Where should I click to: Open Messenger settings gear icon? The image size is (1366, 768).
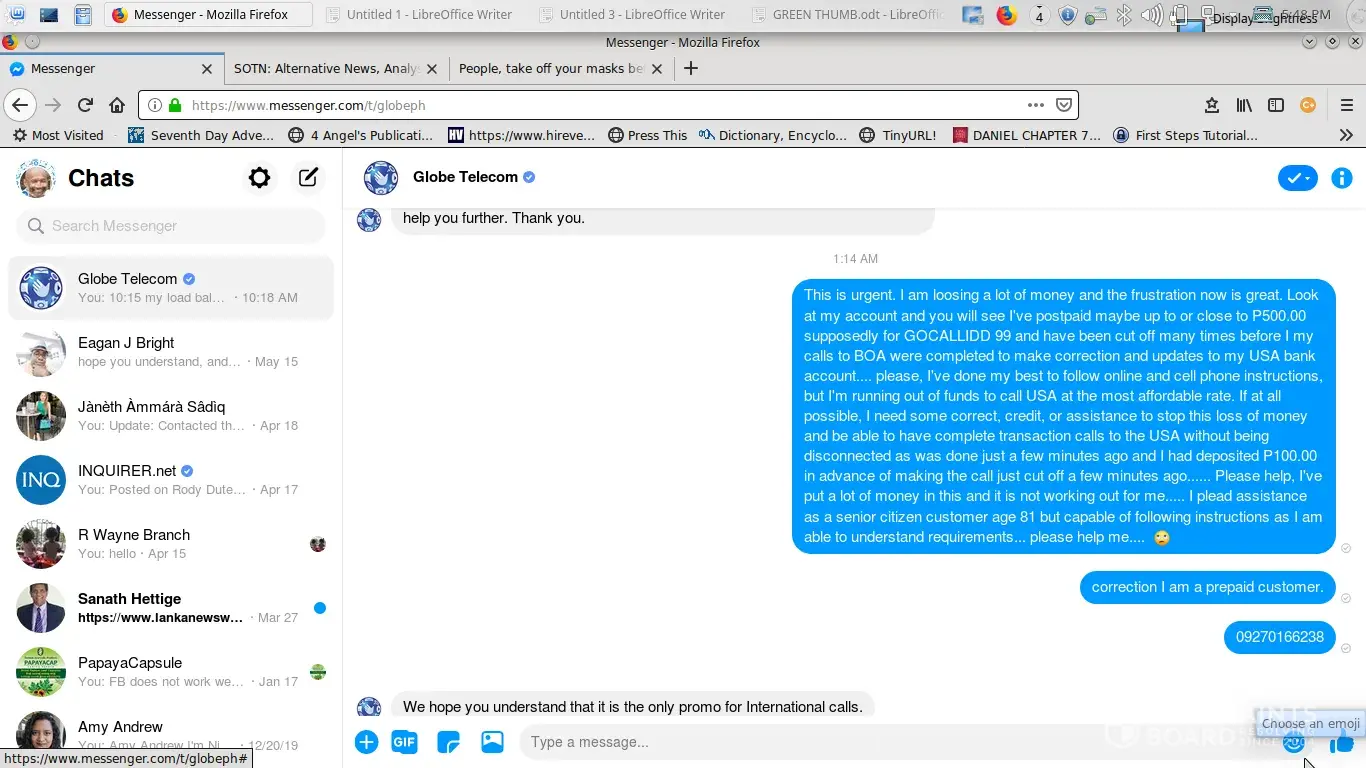pyautogui.click(x=259, y=178)
